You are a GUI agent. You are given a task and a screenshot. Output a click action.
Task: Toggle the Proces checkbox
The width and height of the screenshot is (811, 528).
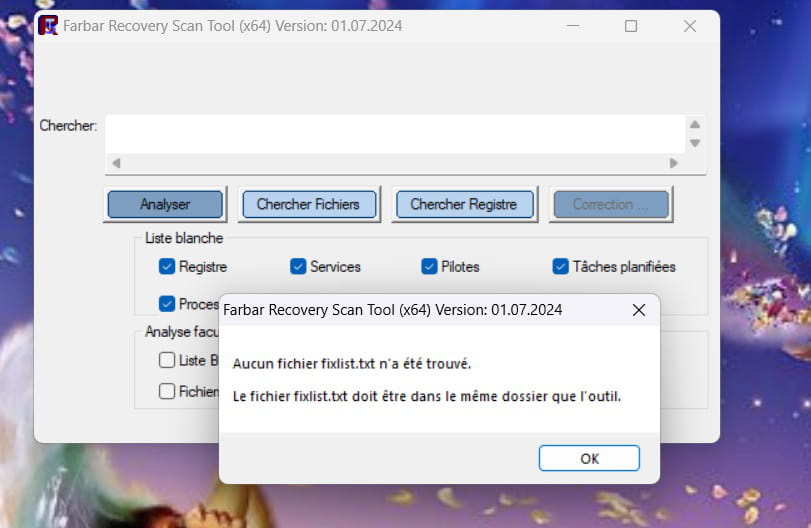167,304
